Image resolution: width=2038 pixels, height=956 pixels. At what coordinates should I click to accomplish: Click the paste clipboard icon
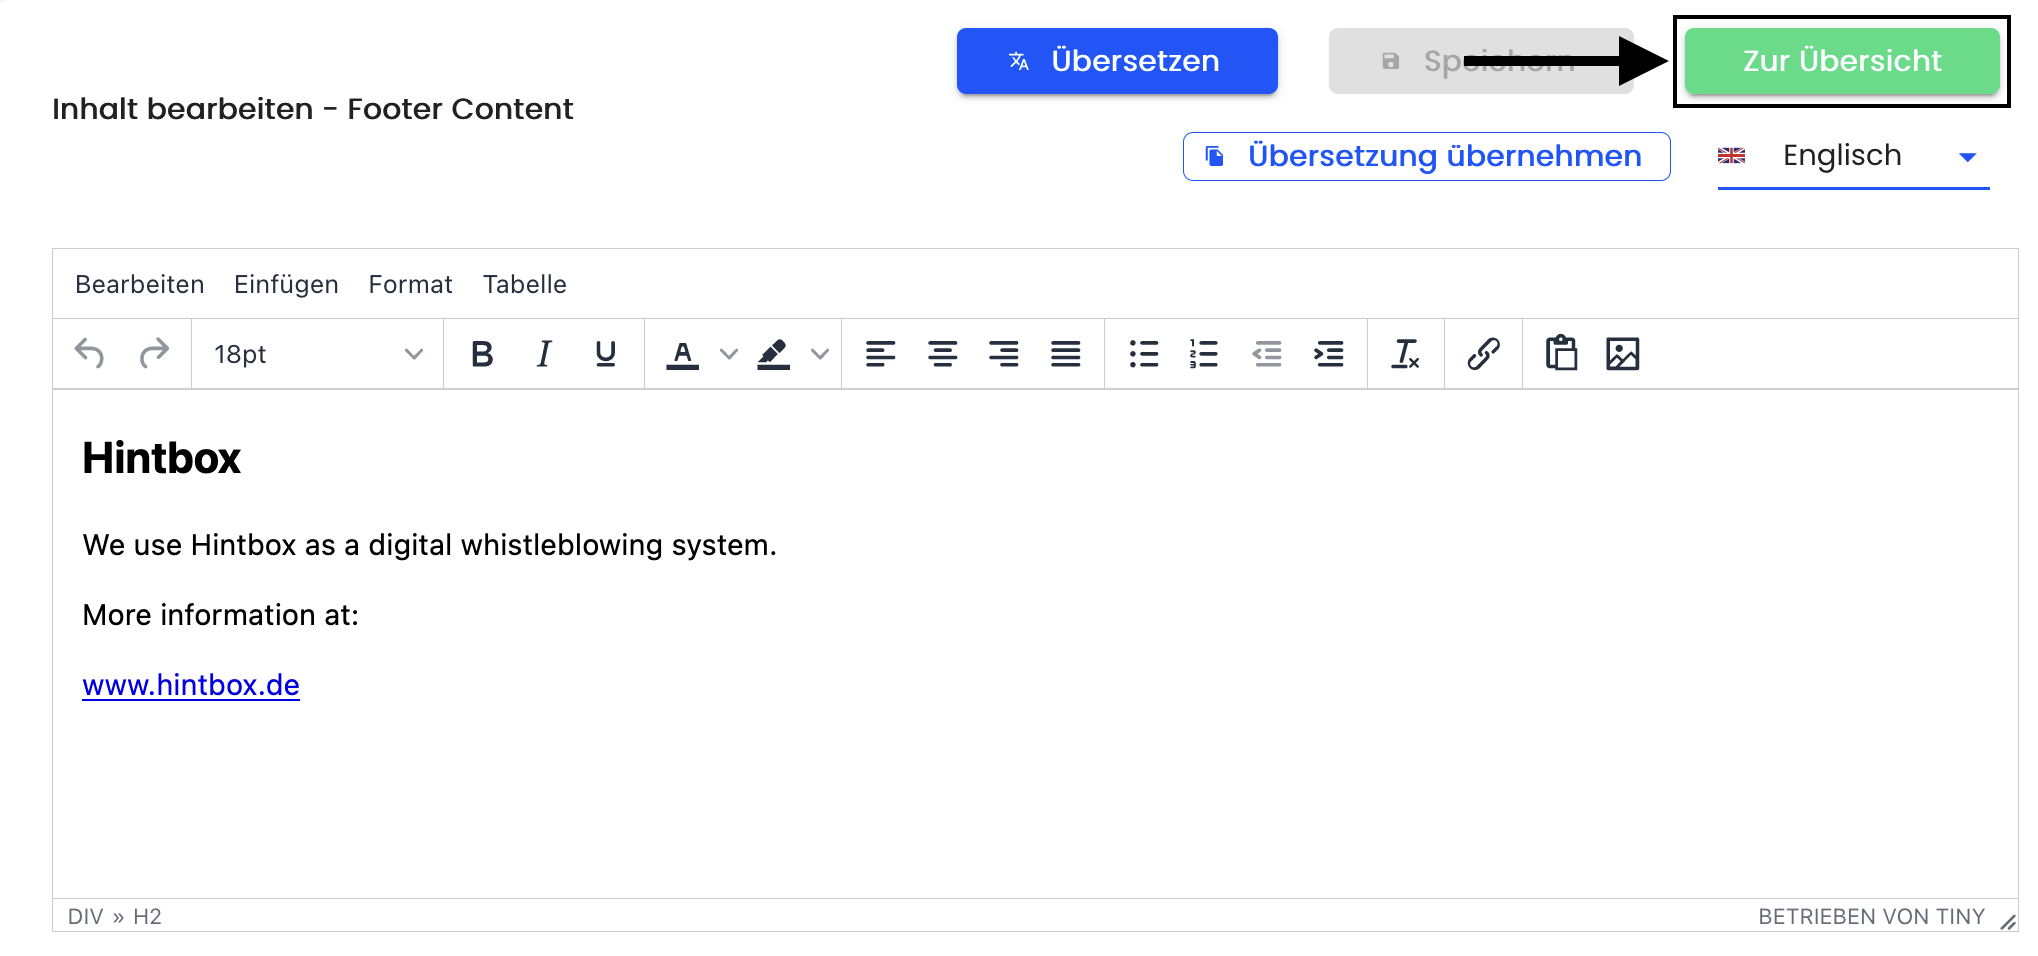point(1561,354)
